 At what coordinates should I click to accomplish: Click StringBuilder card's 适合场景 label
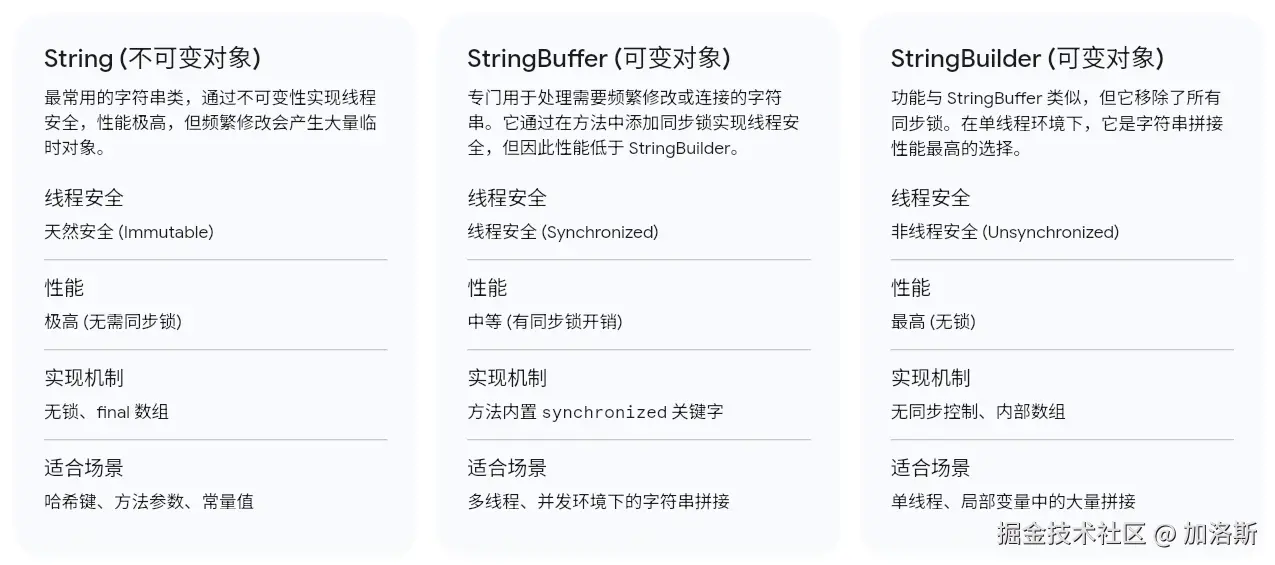coord(931,468)
